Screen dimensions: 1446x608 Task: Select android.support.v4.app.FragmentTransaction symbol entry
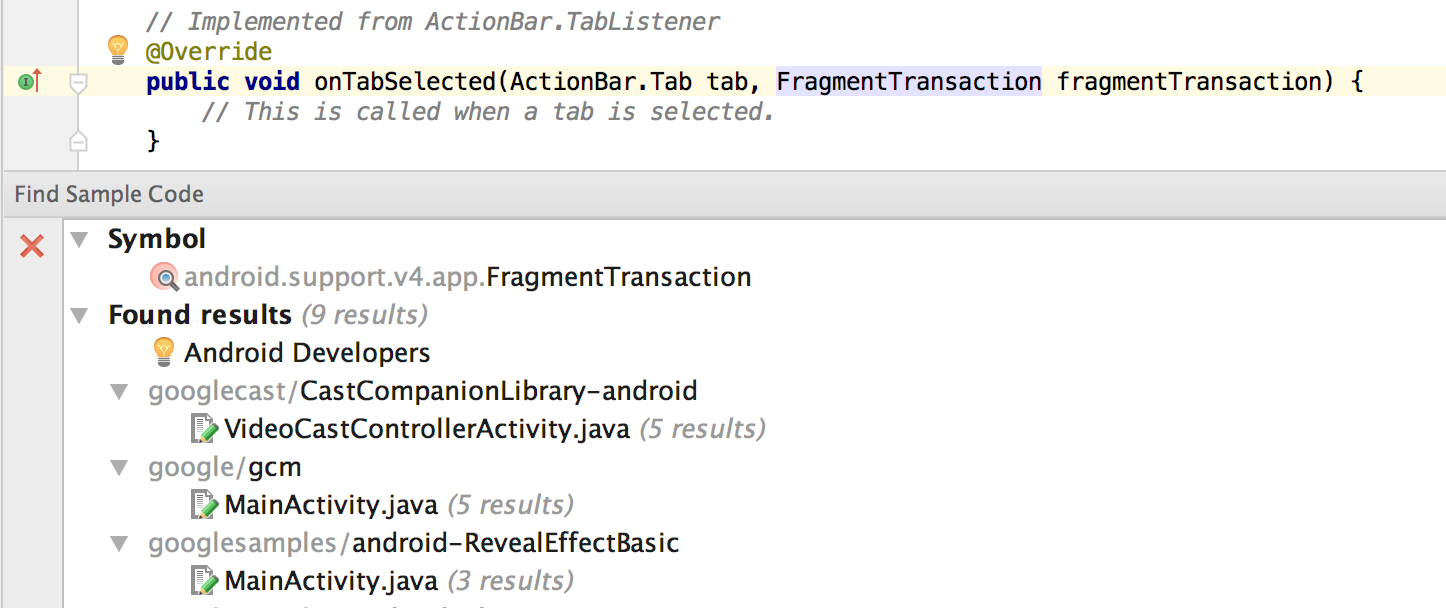tap(467, 277)
